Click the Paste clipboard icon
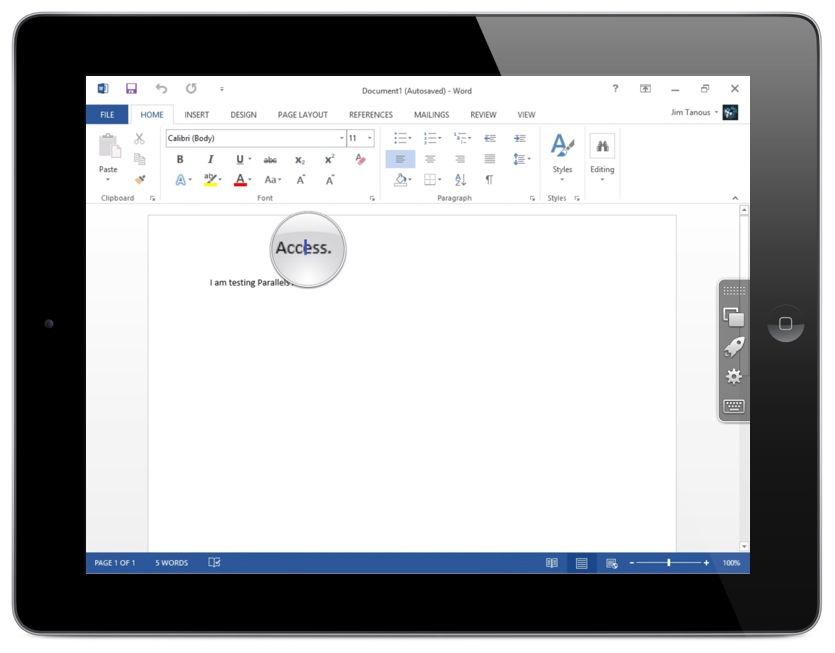 click(110, 146)
